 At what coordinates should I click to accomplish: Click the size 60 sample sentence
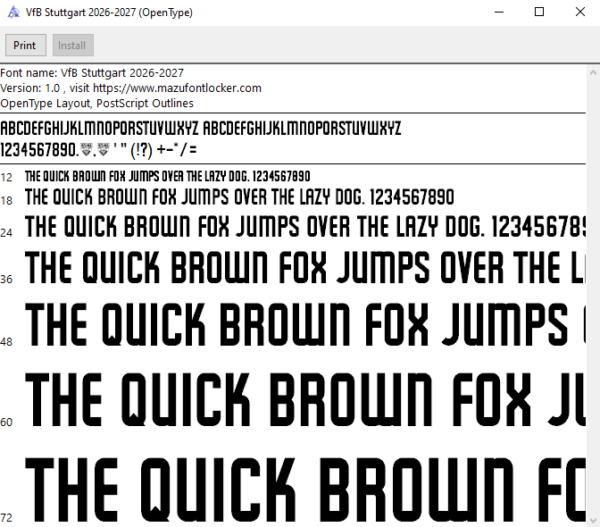[x=305, y=399]
